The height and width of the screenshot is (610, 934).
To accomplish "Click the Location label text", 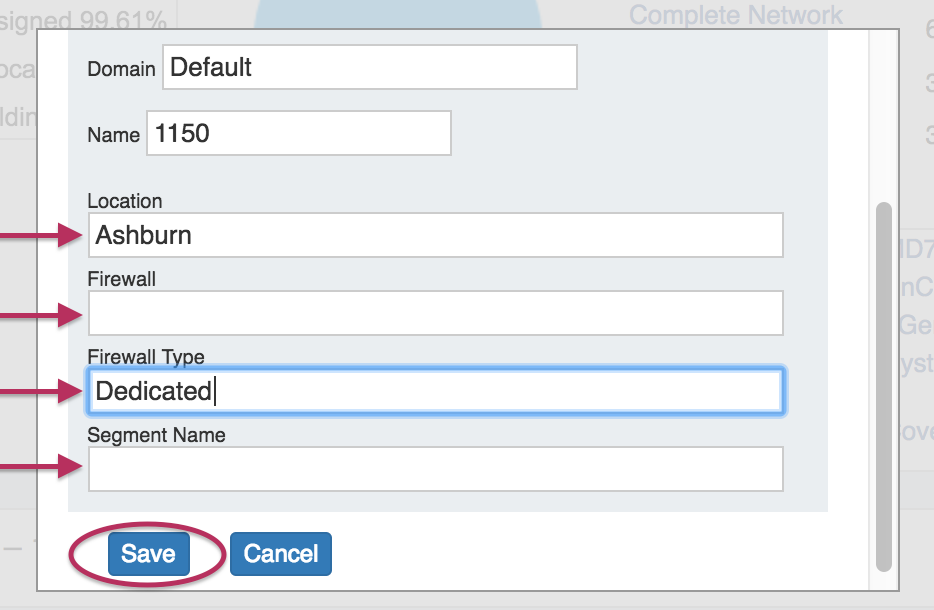I will coord(124,201).
